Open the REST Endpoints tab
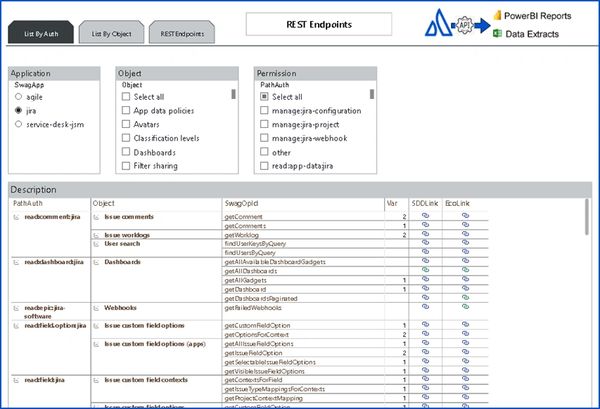Image resolution: width=600 pixels, height=409 pixels. click(x=179, y=34)
